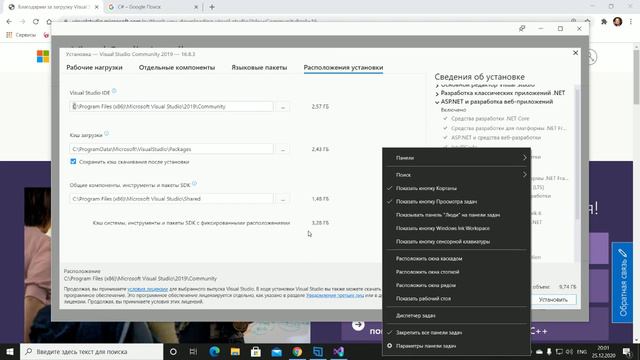Choose Показать рабочий стол
This screenshot has height=360, width=640.
456,298
